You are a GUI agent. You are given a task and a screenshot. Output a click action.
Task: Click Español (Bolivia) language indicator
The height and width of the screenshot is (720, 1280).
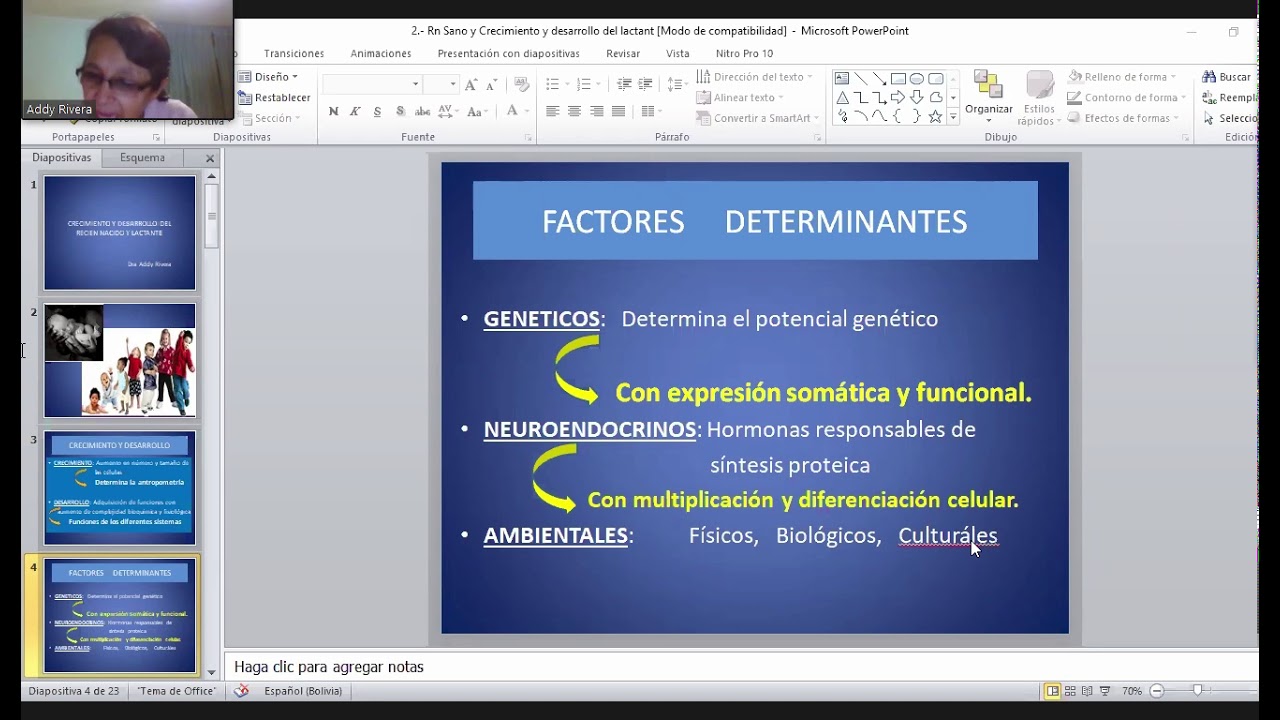tap(304, 691)
